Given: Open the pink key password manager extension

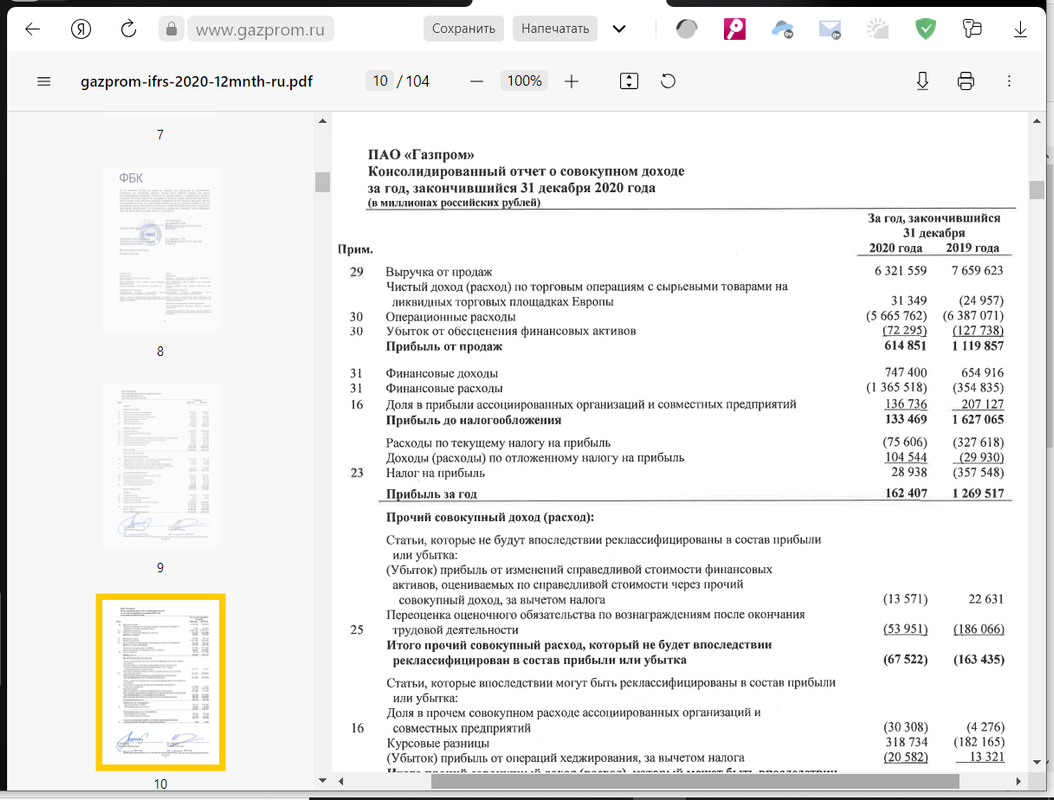Looking at the screenshot, I should click(734, 29).
